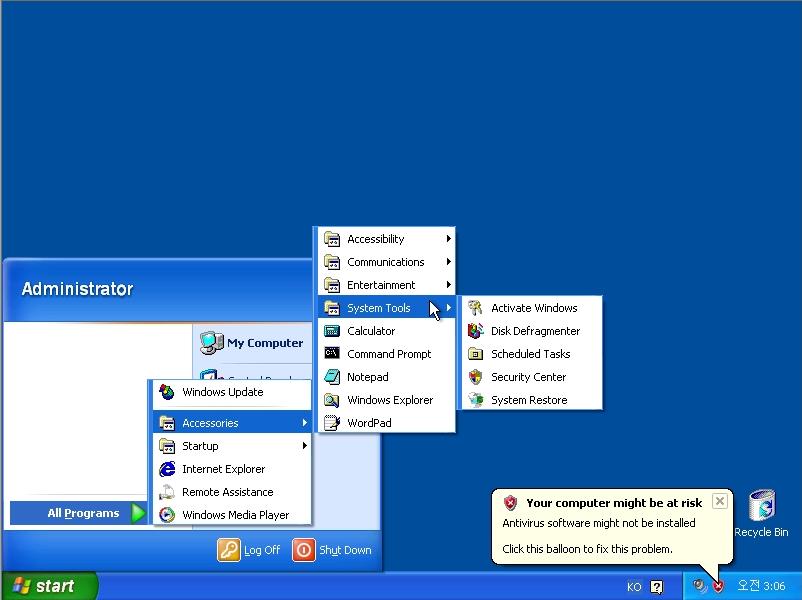The width and height of the screenshot is (802, 600).
Task: Open the Remote Assistance icon
Action: point(167,492)
